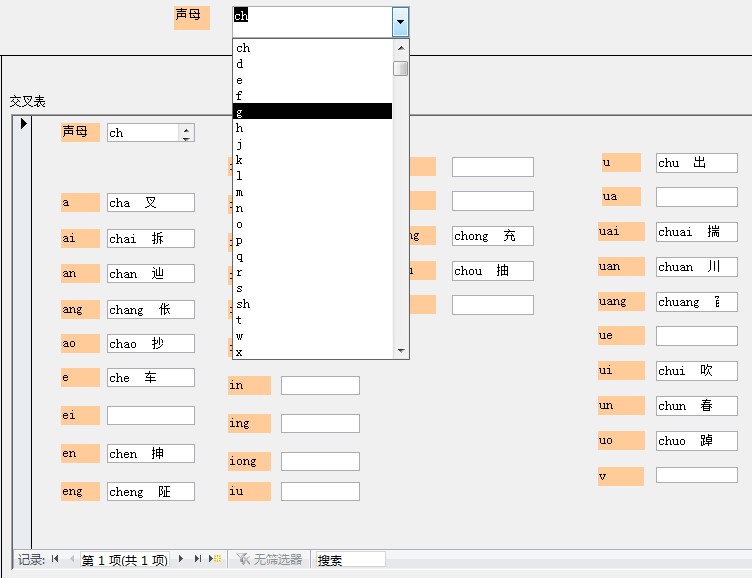The width and height of the screenshot is (752, 578).
Task: Click the 'chong 充' text field
Action: point(492,236)
